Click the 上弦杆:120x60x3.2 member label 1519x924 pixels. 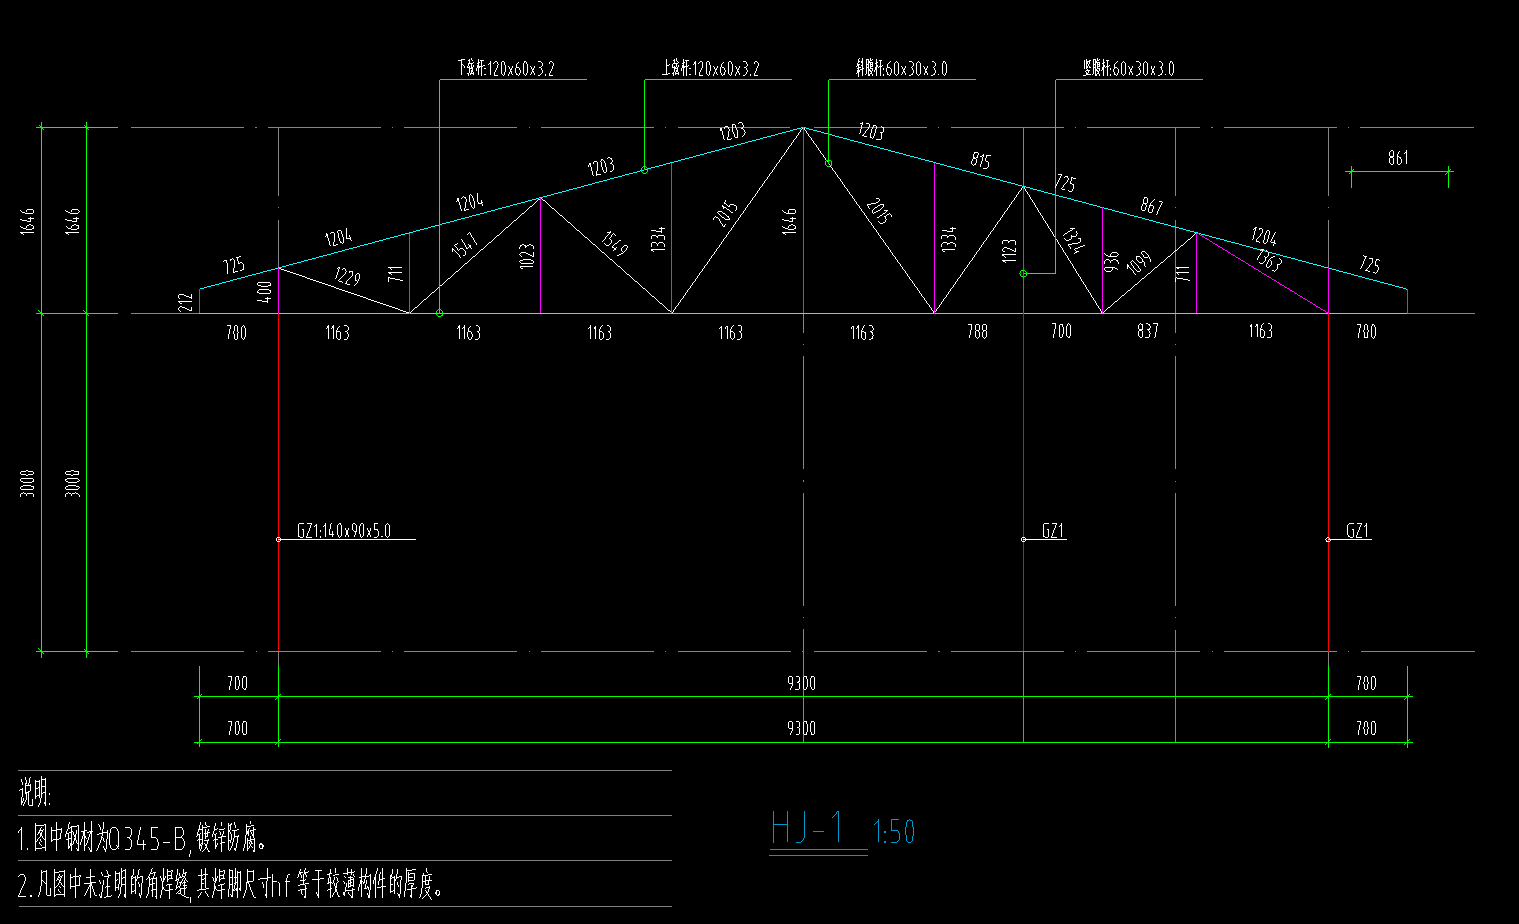710,69
